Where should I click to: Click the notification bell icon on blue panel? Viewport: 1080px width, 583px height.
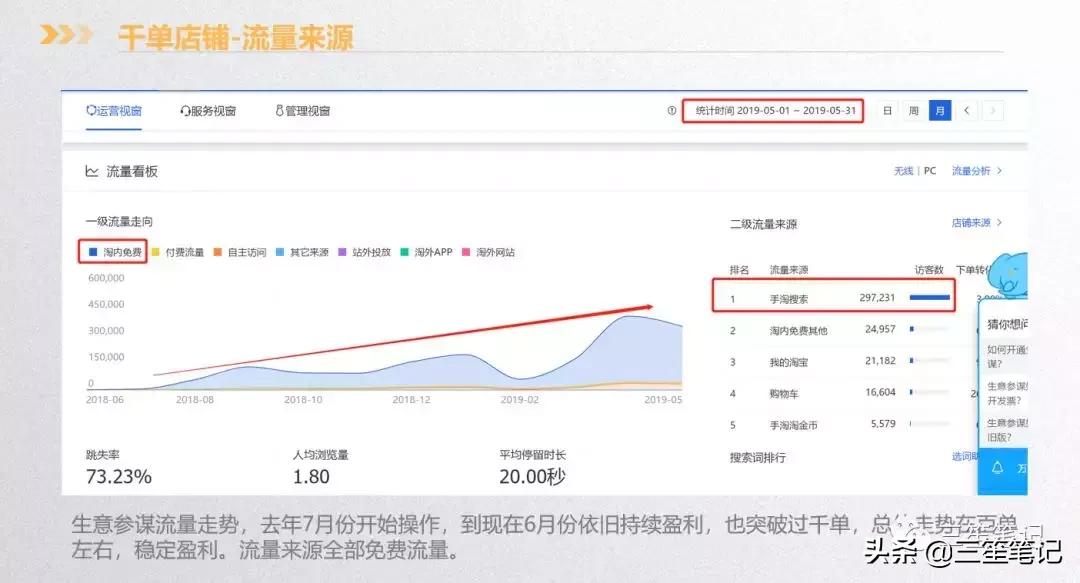point(999,467)
